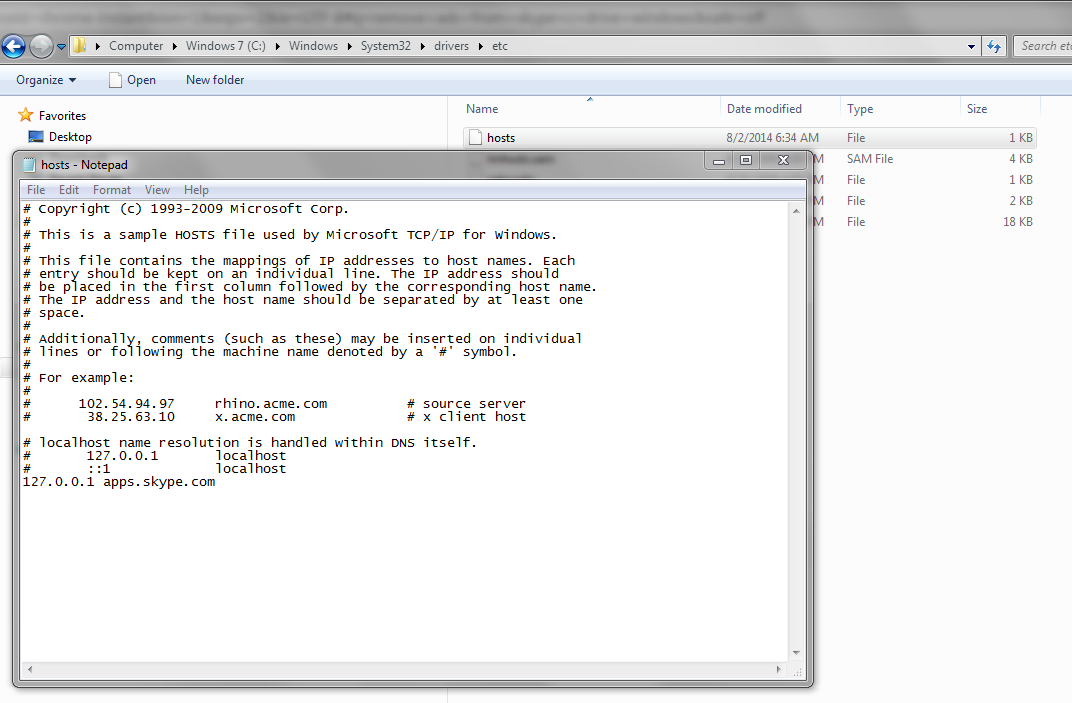Viewport: 1072px width, 703px height.
Task: Select the hosts file icon in list
Action: click(x=475, y=137)
